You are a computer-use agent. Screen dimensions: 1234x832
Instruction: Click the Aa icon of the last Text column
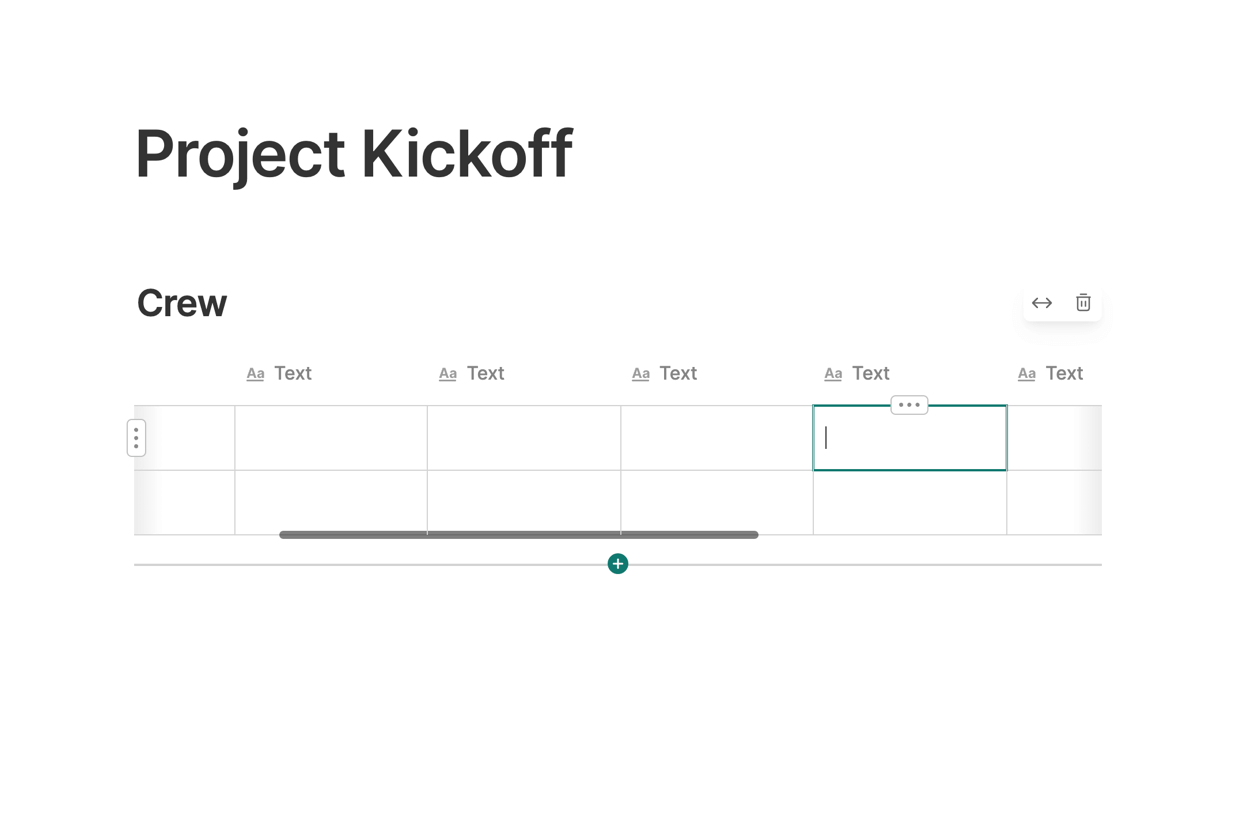[1027, 374]
